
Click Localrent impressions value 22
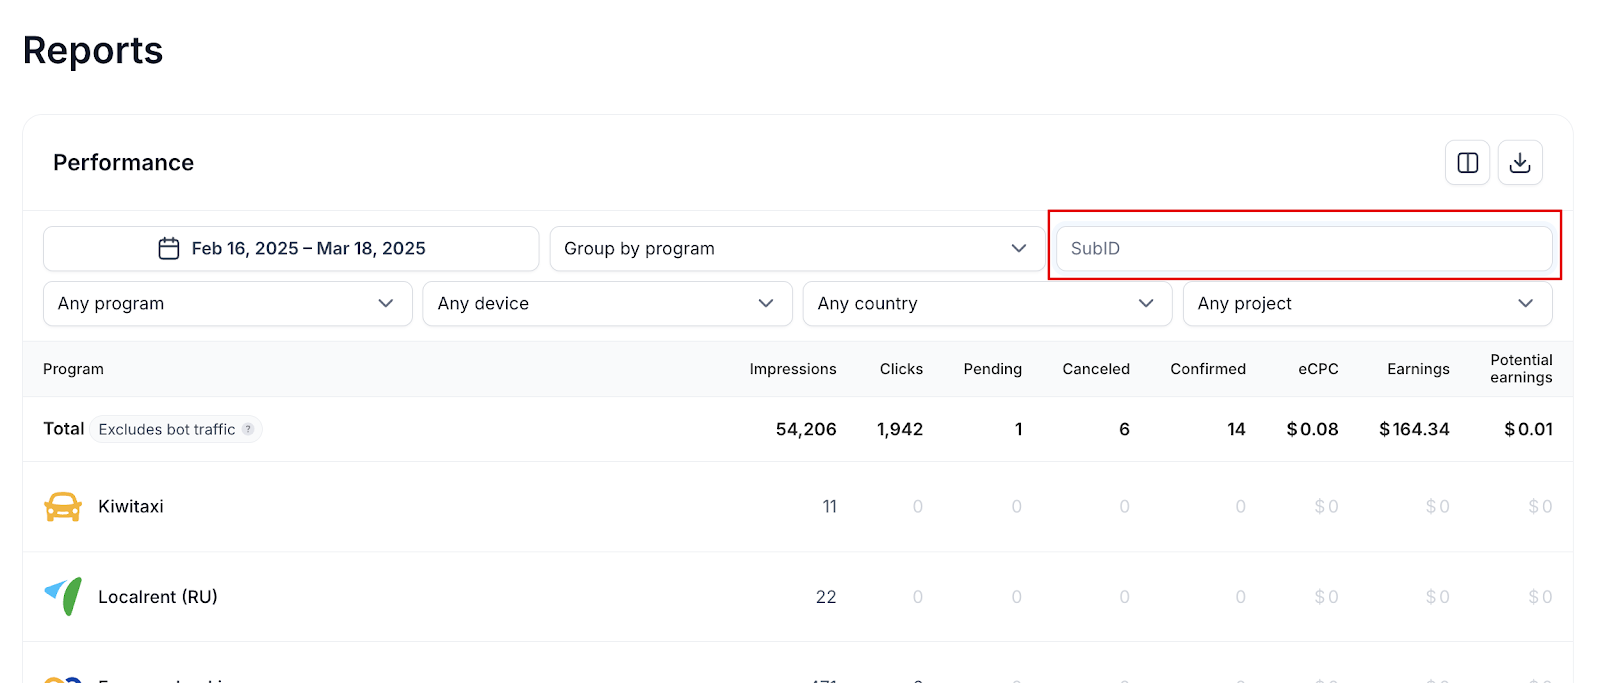pyautogui.click(x=826, y=597)
